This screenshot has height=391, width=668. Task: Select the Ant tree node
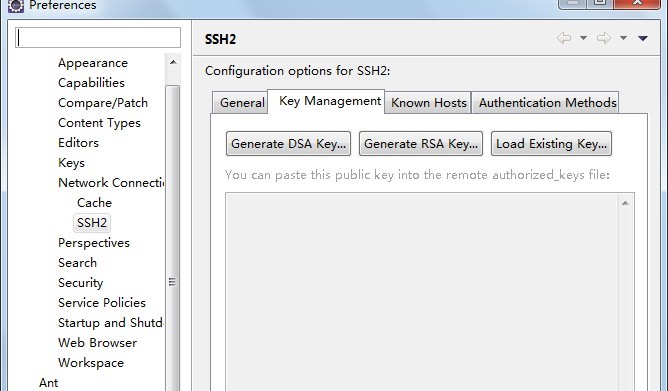click(x=49, y=383)
